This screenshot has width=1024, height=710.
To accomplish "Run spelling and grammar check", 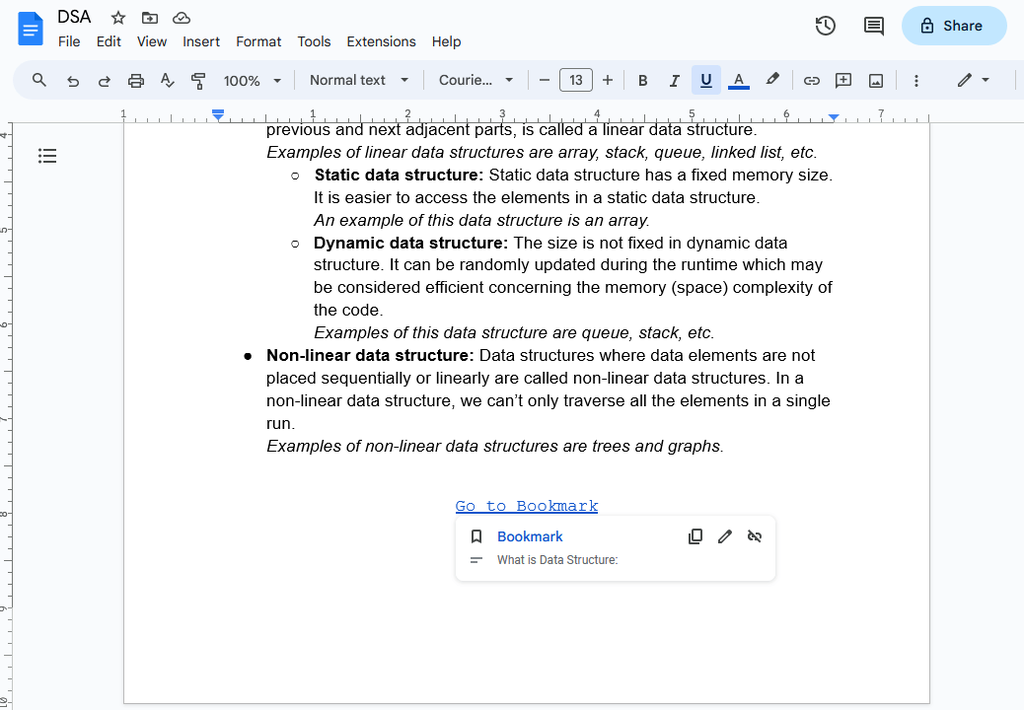I will (x=167, y=80).
